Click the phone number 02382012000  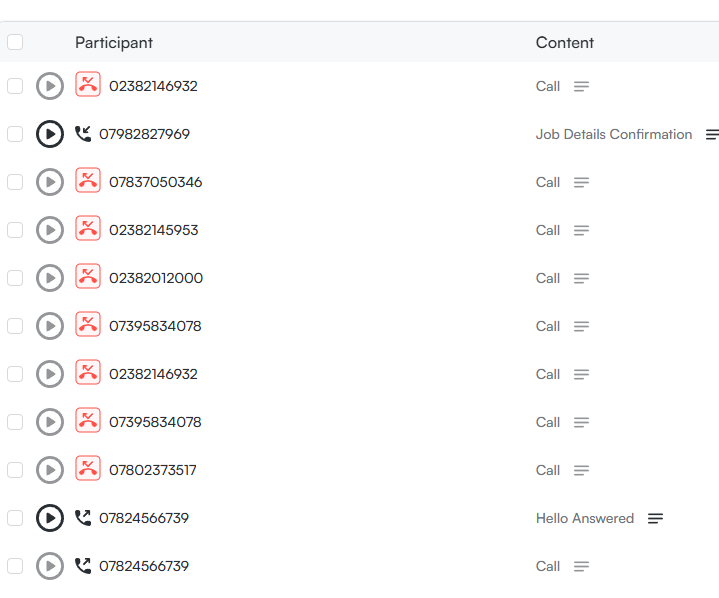(156, 278)
